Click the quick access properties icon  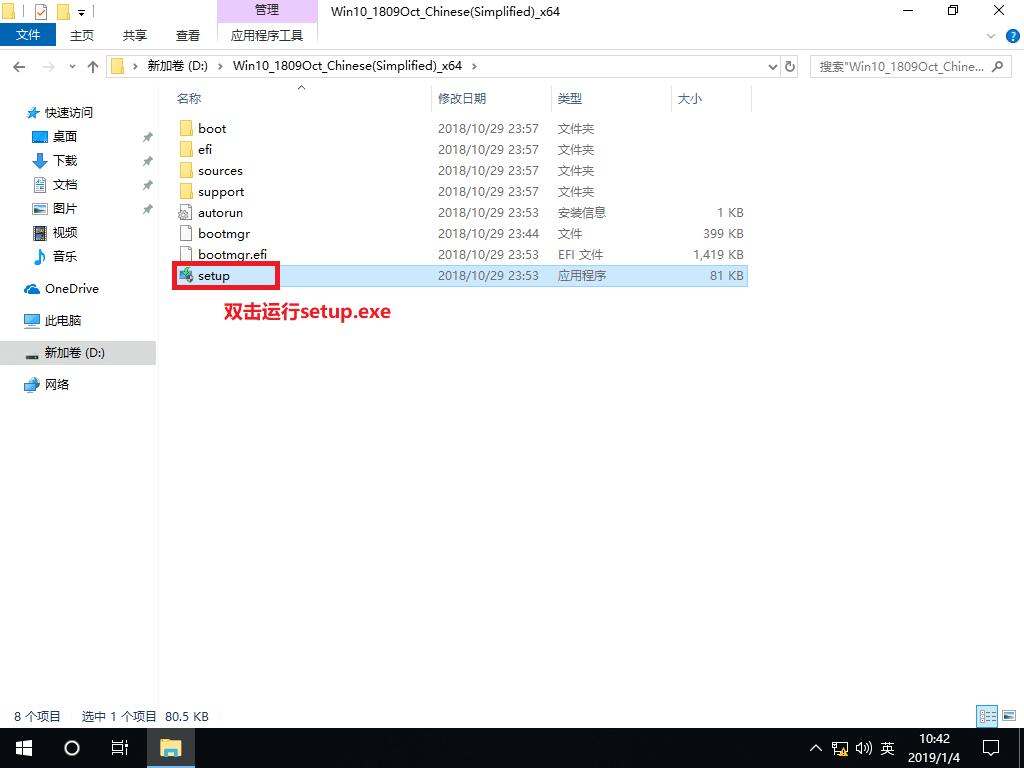coord(40,11)
